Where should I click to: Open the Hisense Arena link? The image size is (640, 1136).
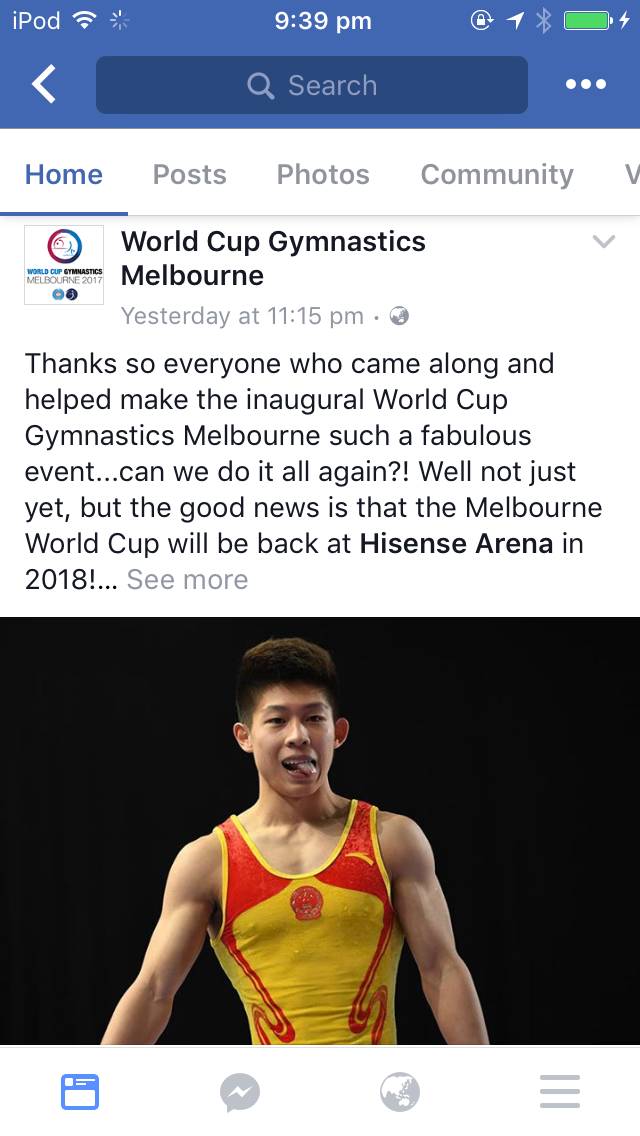point(457,543)
